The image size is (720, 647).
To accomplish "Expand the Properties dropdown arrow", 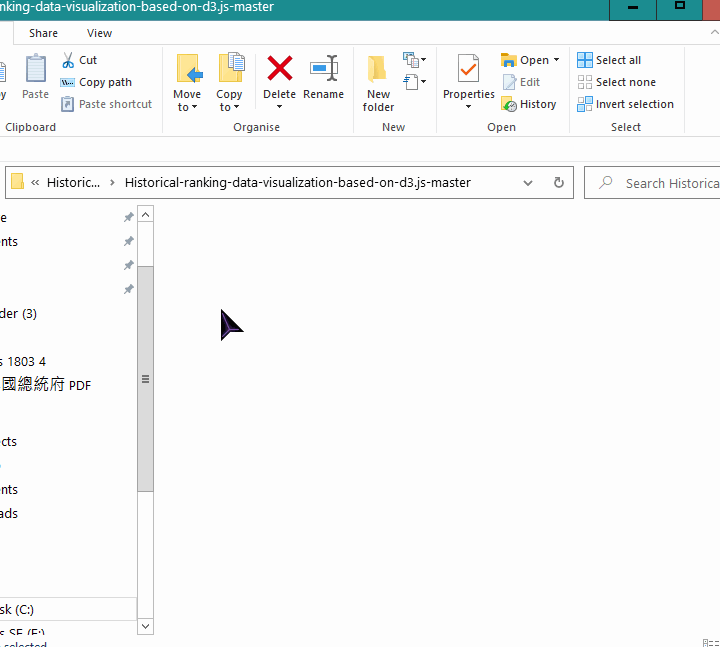I will pos(468,107).
